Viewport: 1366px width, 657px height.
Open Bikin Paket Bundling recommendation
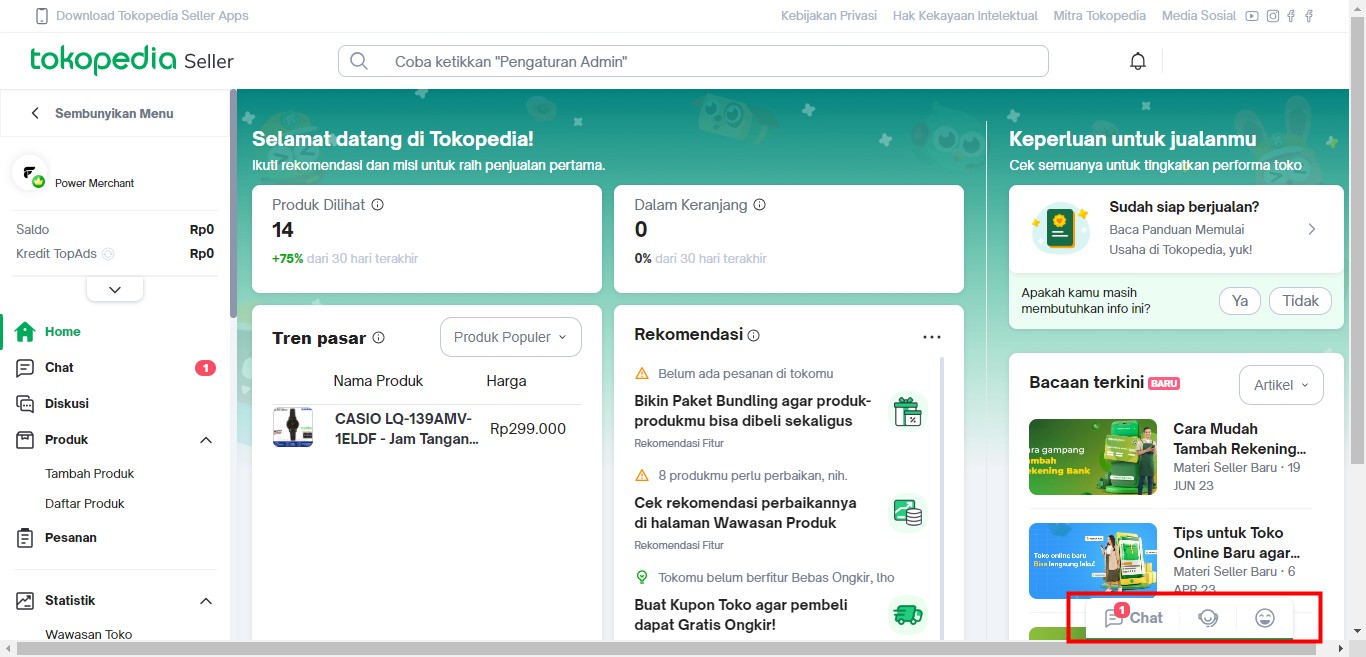[x=753, y=411]
